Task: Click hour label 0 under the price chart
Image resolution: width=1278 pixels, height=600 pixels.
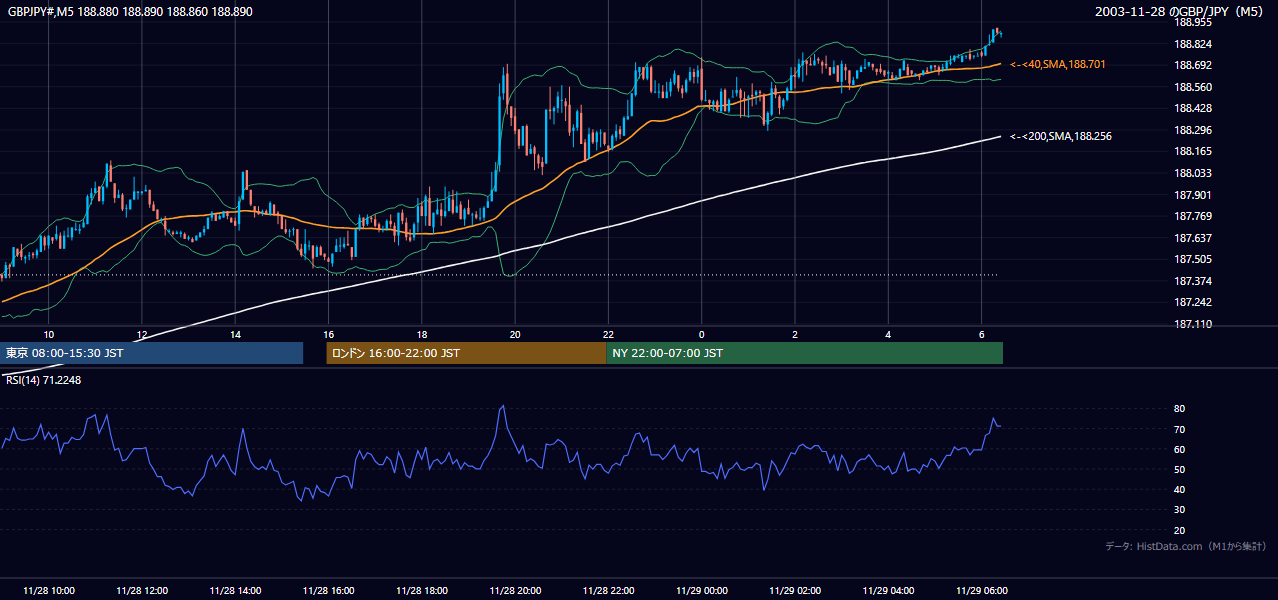Action: point(702,334)
